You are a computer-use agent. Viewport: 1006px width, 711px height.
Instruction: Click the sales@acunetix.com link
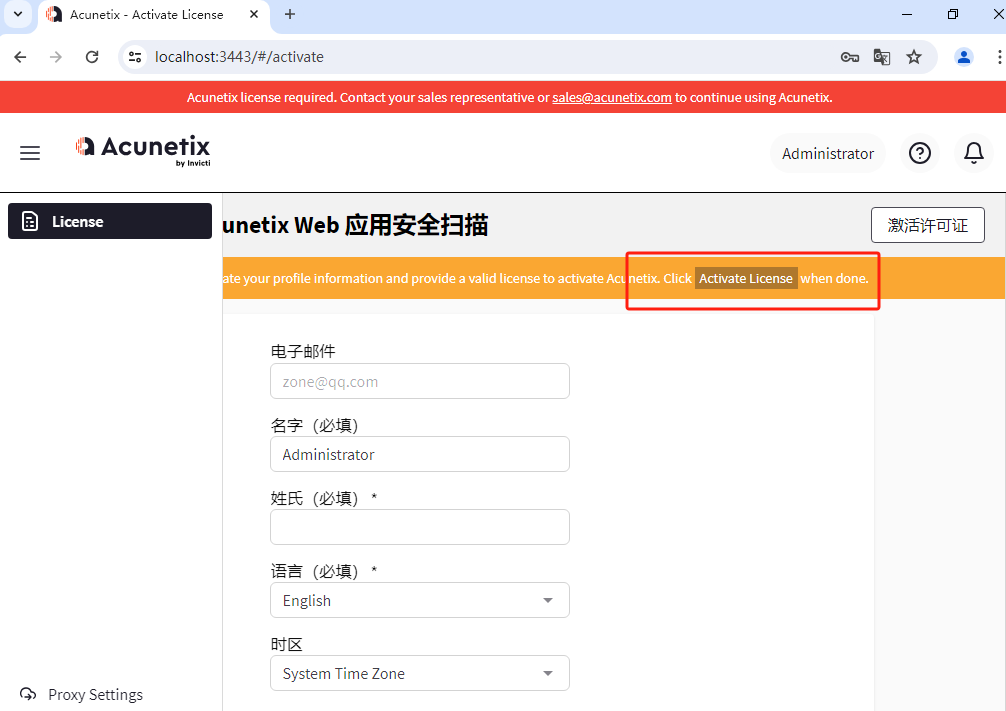611,98
